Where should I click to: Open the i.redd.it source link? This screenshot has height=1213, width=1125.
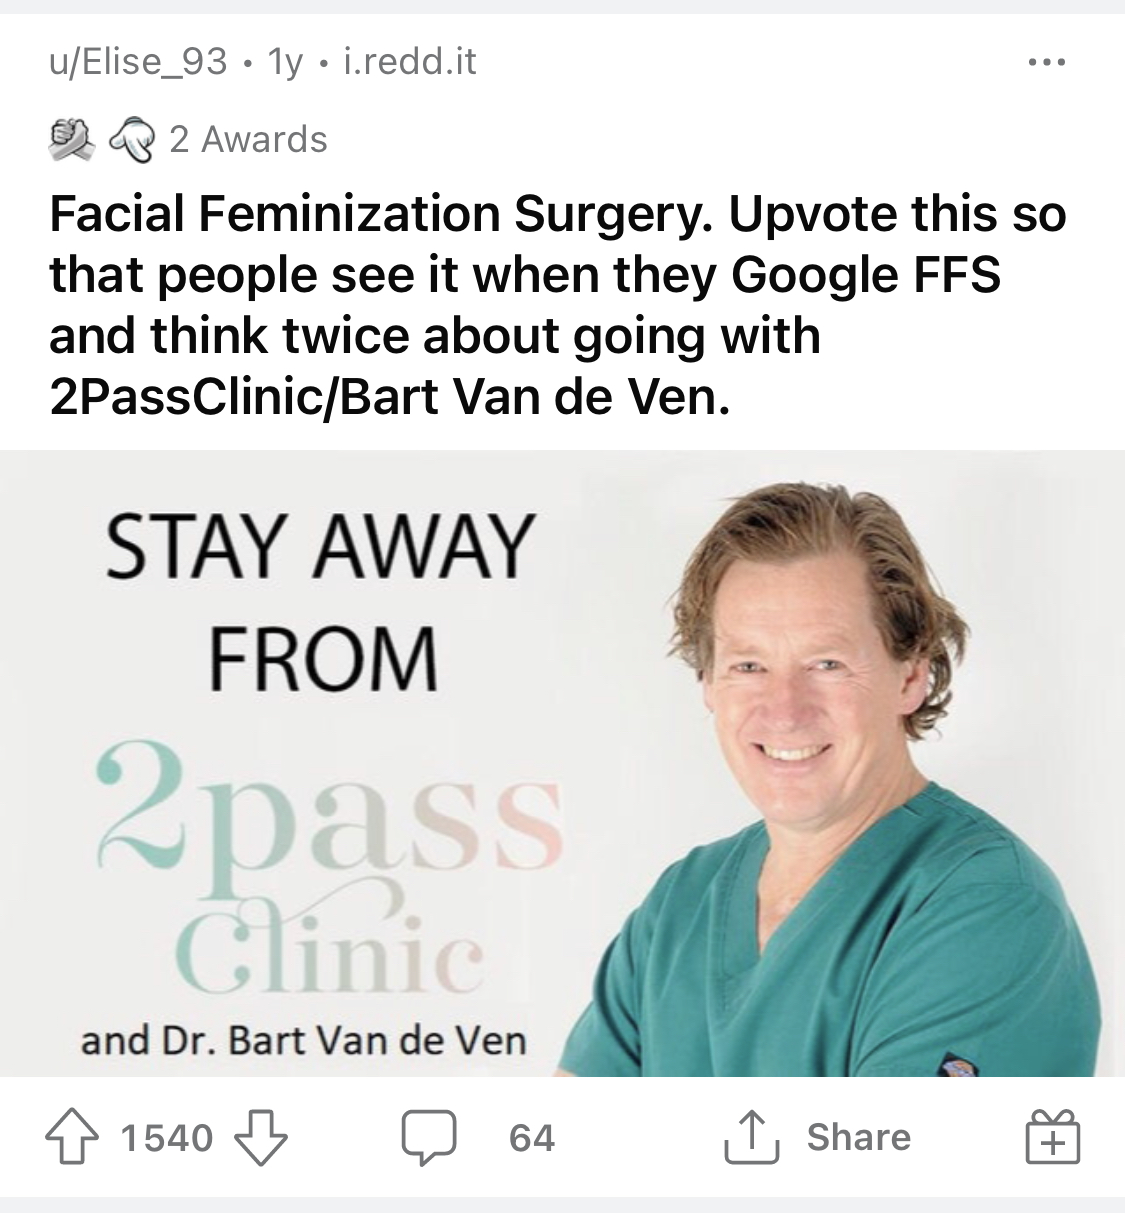[x=409, y=63]
